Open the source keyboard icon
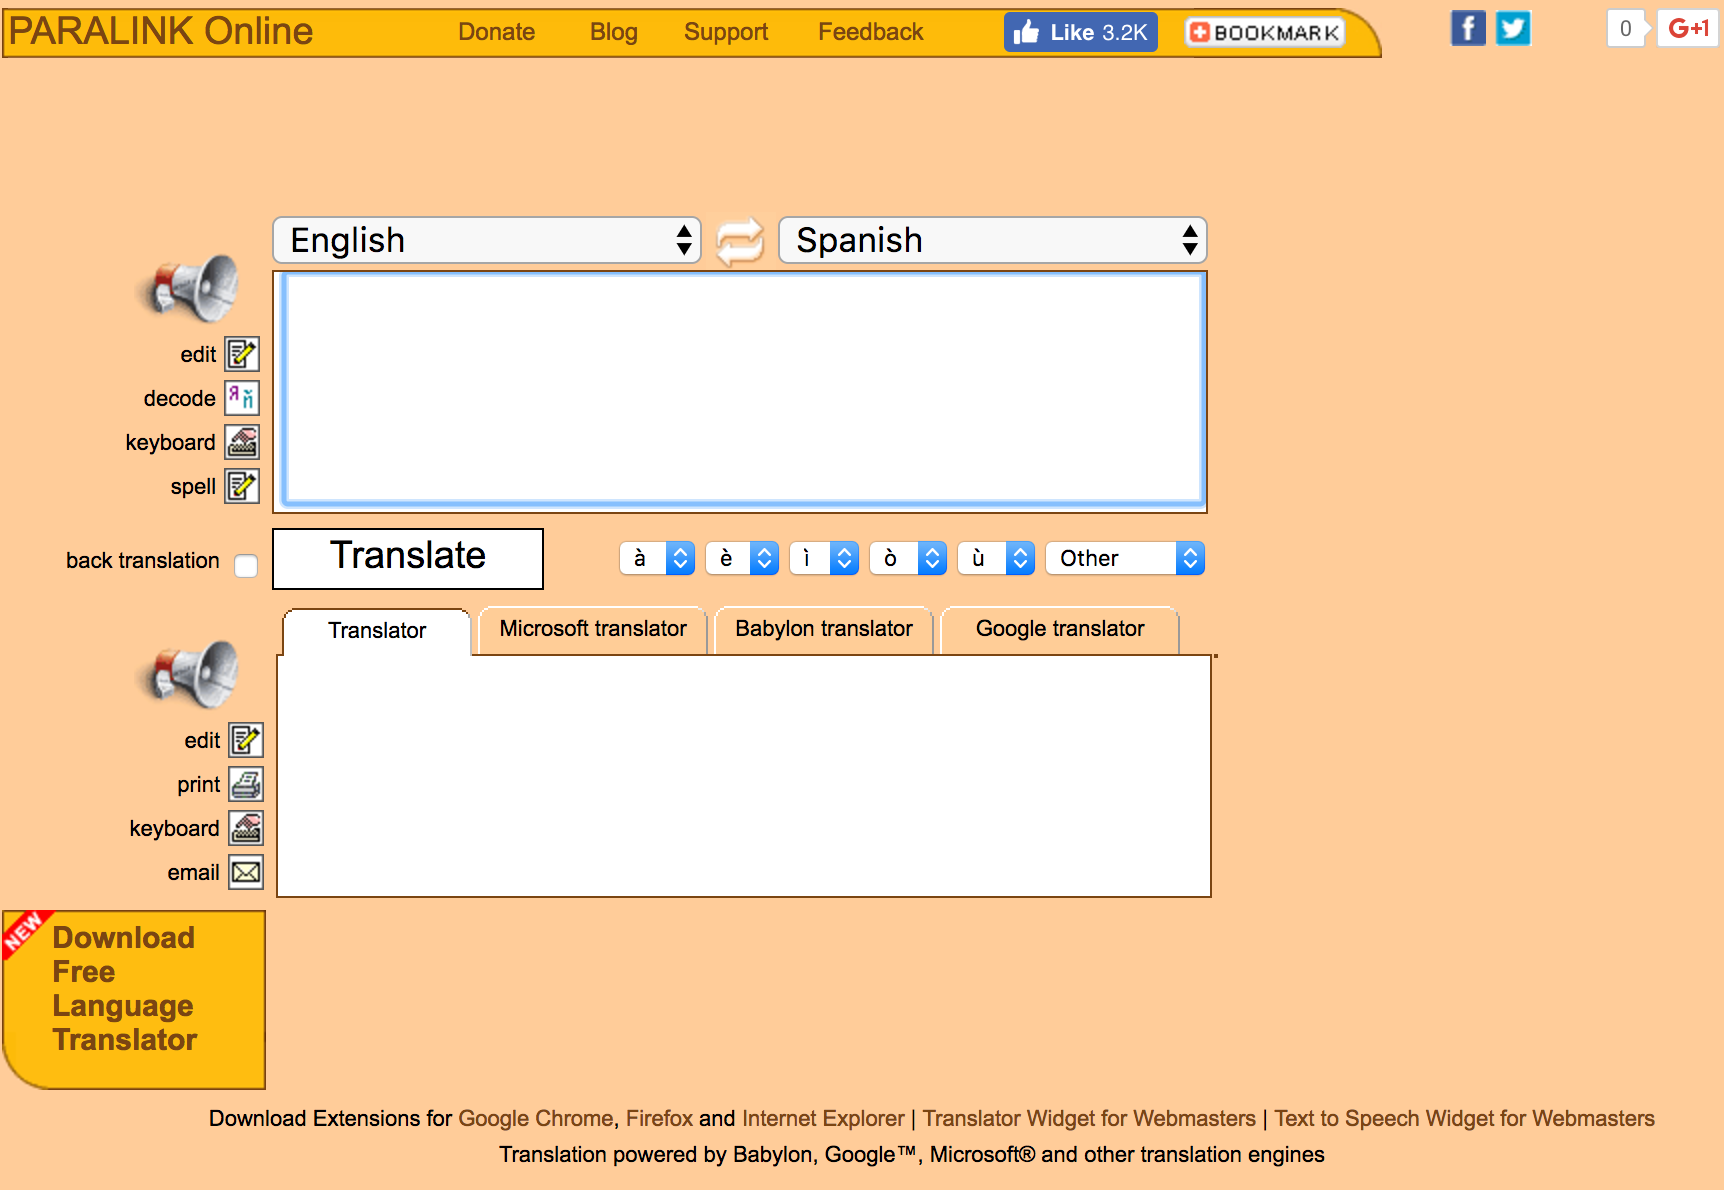The height and width of the screenshot is (1190, 1724). pos(242,442)
